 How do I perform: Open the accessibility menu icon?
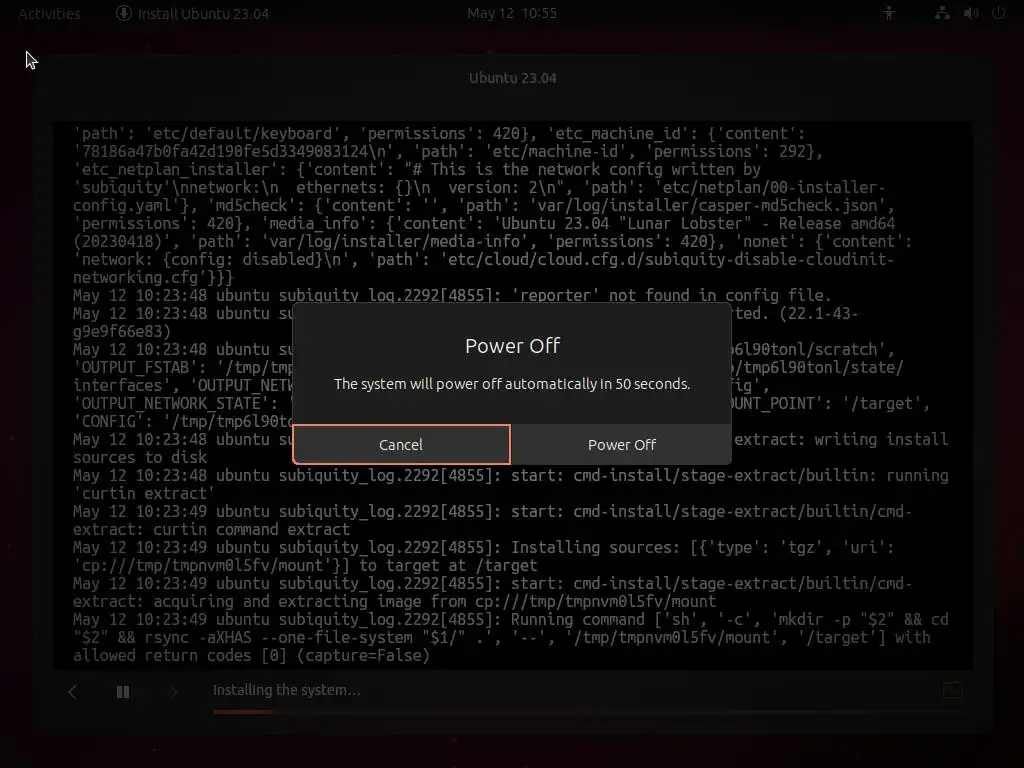pos(888,13)
